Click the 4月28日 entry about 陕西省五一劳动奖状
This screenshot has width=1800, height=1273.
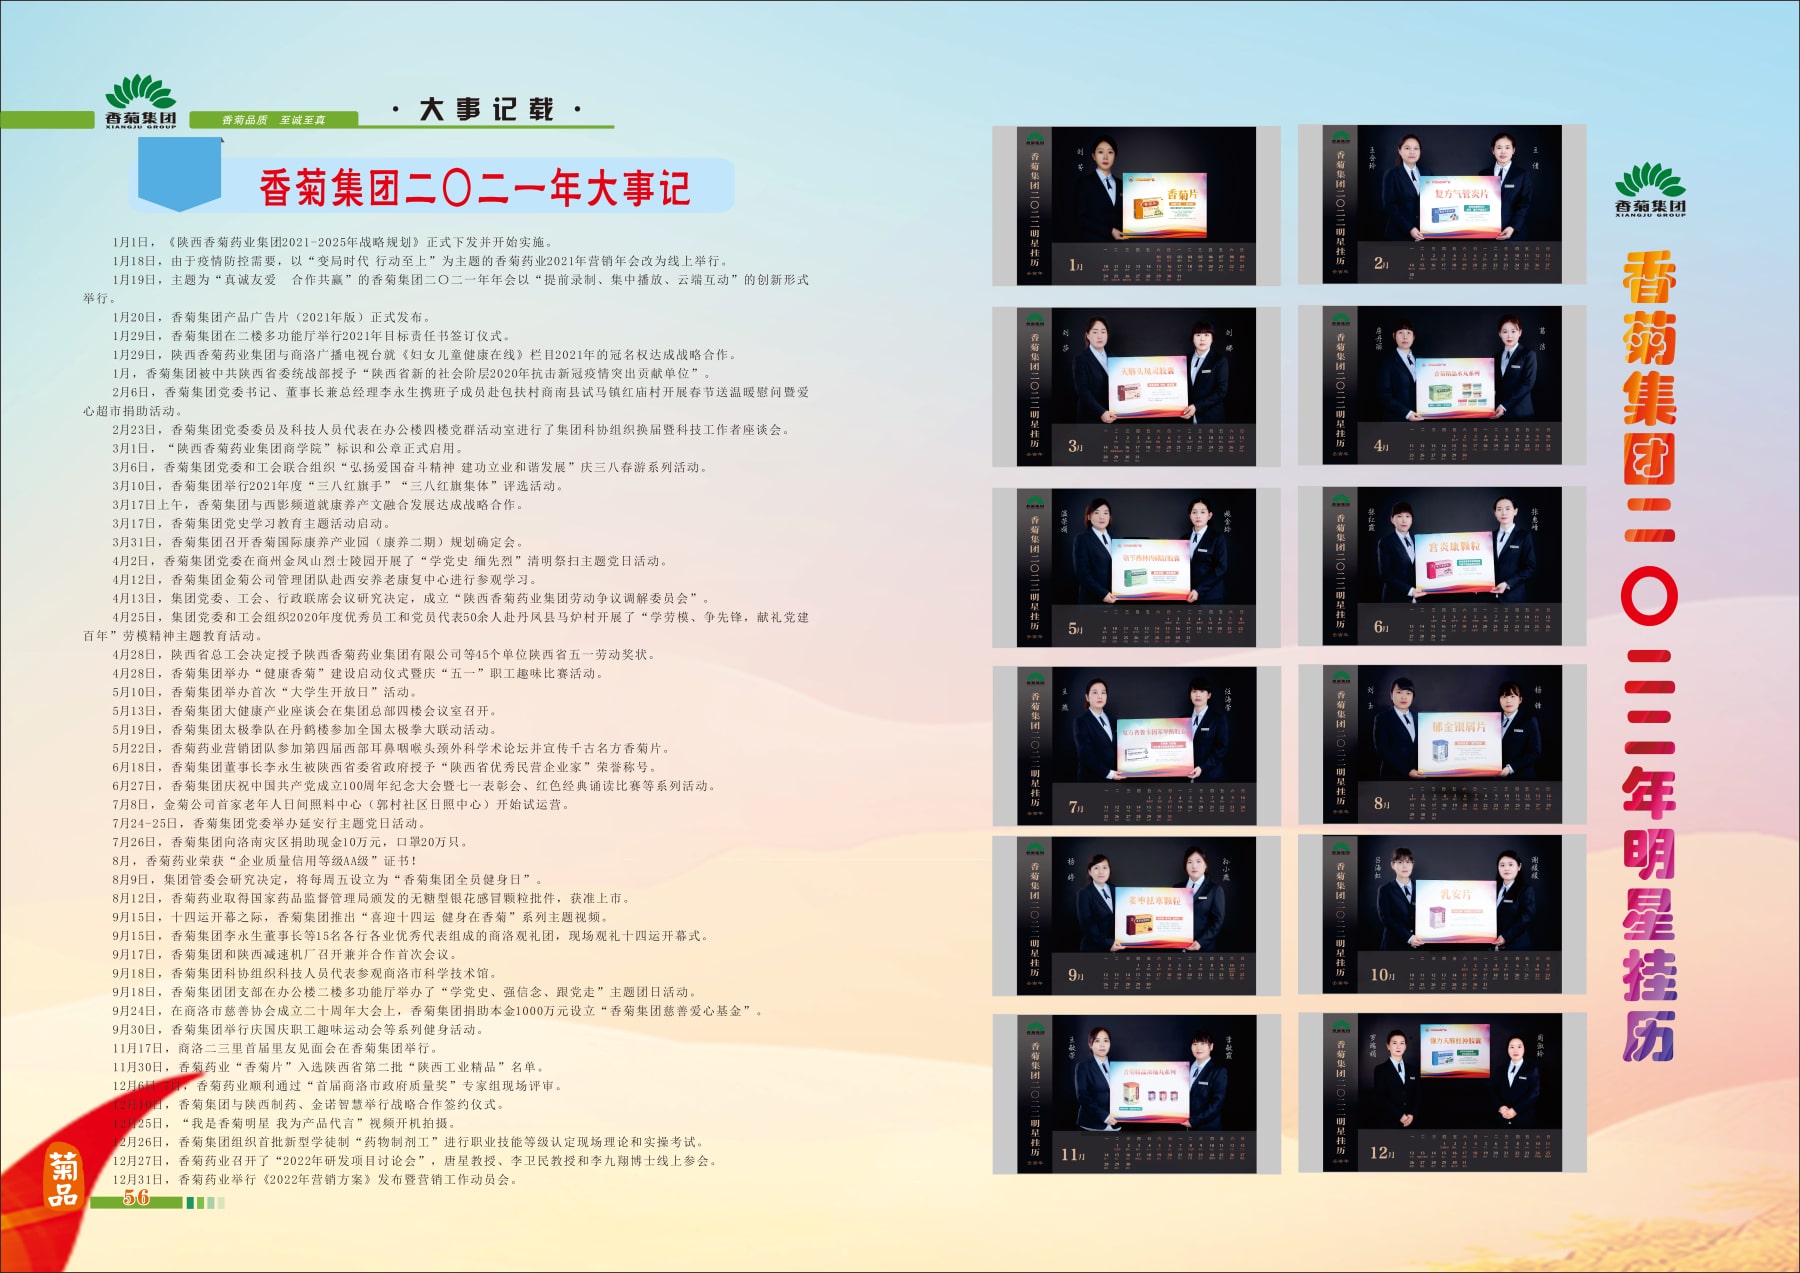pos(386,655)
